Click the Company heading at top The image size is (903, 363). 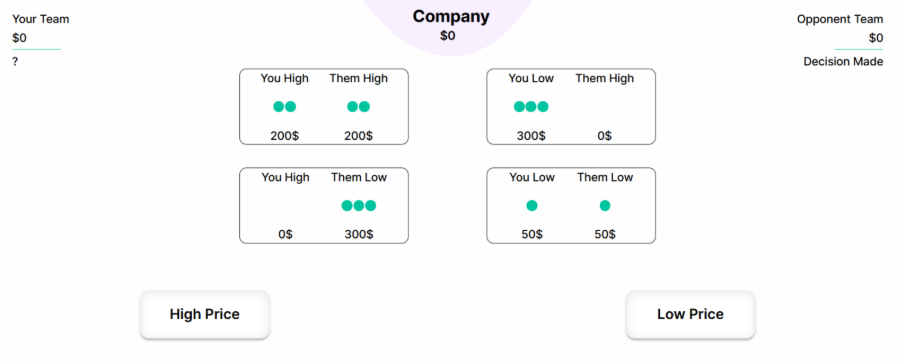pyautogui.click(x=451, y=16)
